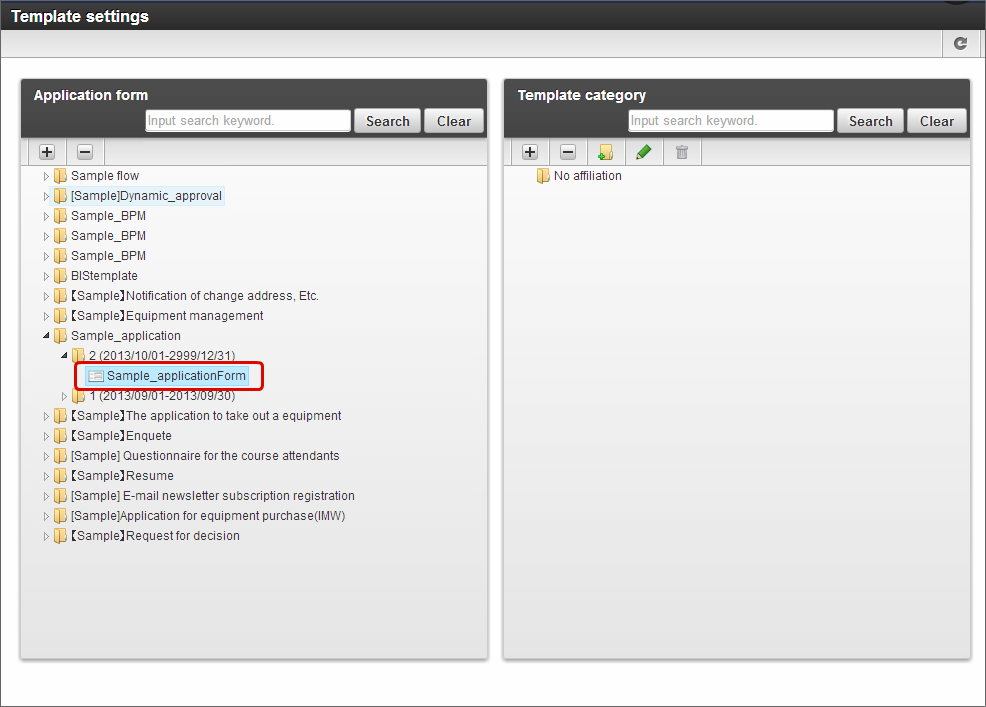Select 【Sample】Equipment management item
Screen dimensions: 986x707
[x=167, y=316]
